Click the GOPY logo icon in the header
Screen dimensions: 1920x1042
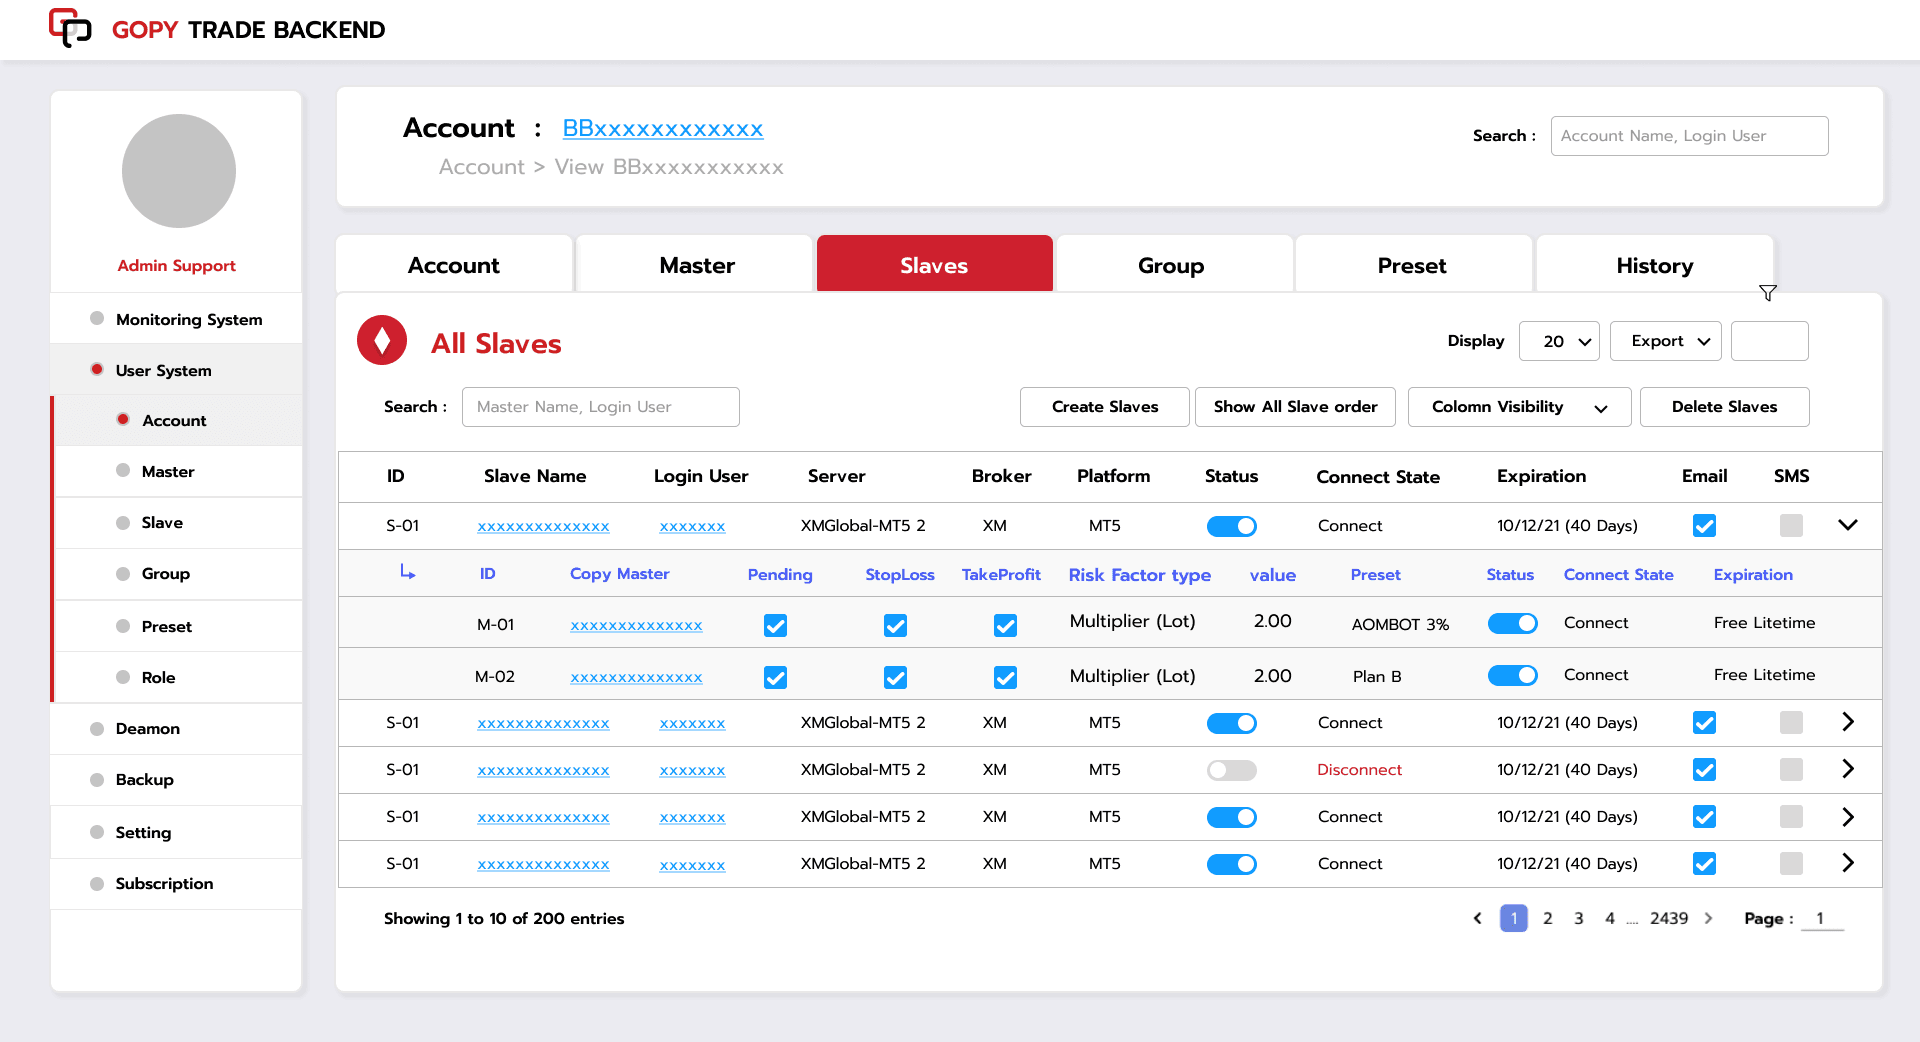click(x=70, y=28)
